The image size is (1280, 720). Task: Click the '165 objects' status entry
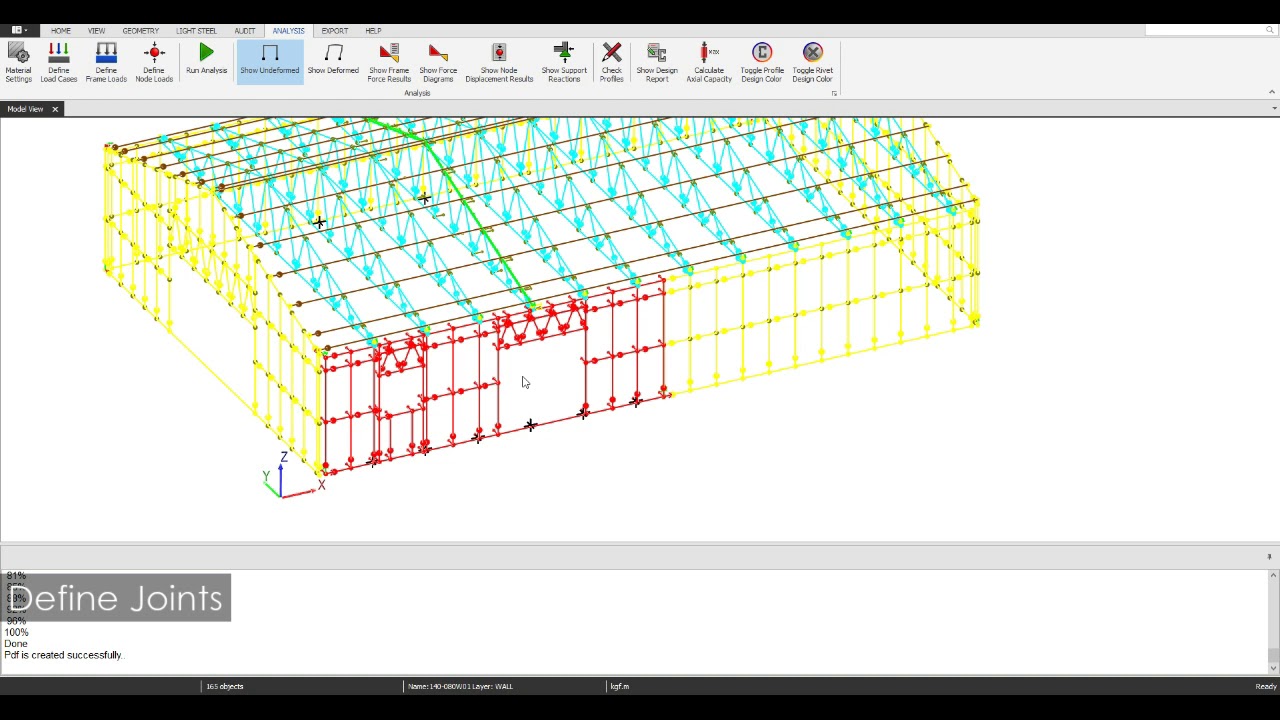point(225,686)
